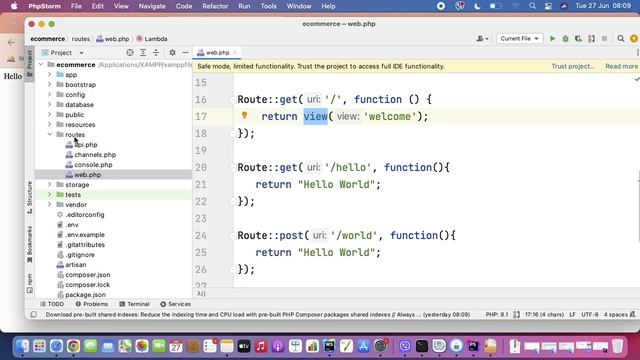Viewport: 640px width, 360px height.
Task: Open the Bookmarks tool window stripe
Action: [x=29, y=244]
